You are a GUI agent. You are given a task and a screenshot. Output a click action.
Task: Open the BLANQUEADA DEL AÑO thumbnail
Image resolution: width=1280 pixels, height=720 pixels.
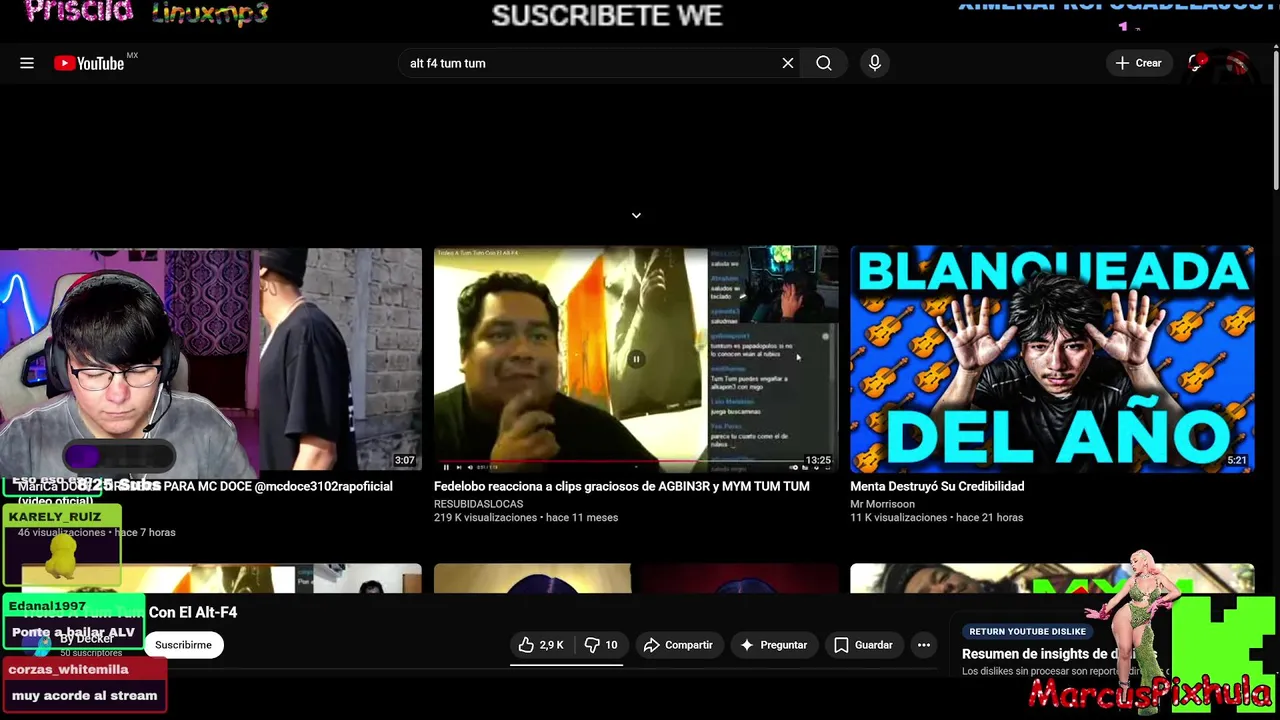point(1052,359)
